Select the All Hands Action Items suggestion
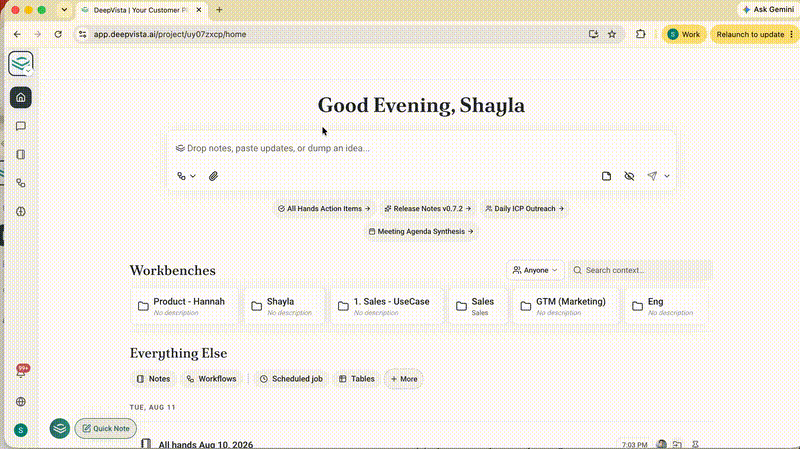 [x=324, y=209]
